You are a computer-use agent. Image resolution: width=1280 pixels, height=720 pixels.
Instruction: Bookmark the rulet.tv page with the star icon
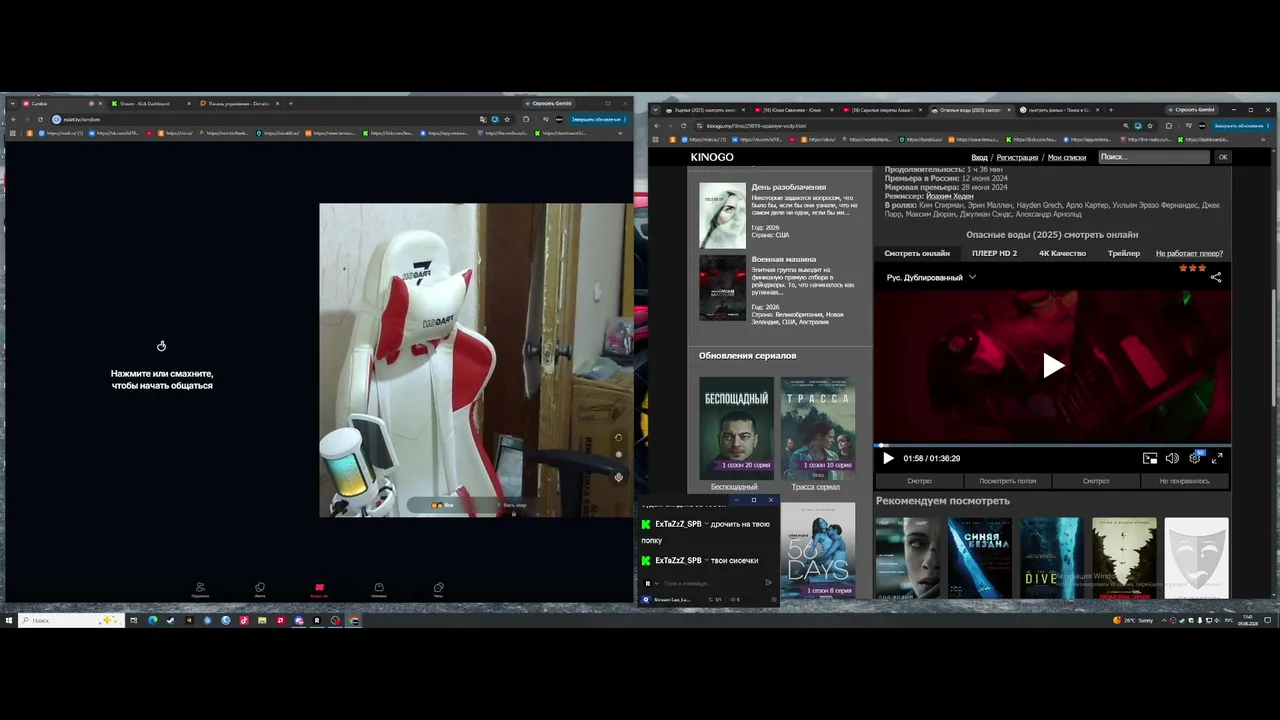pos(507,119)
